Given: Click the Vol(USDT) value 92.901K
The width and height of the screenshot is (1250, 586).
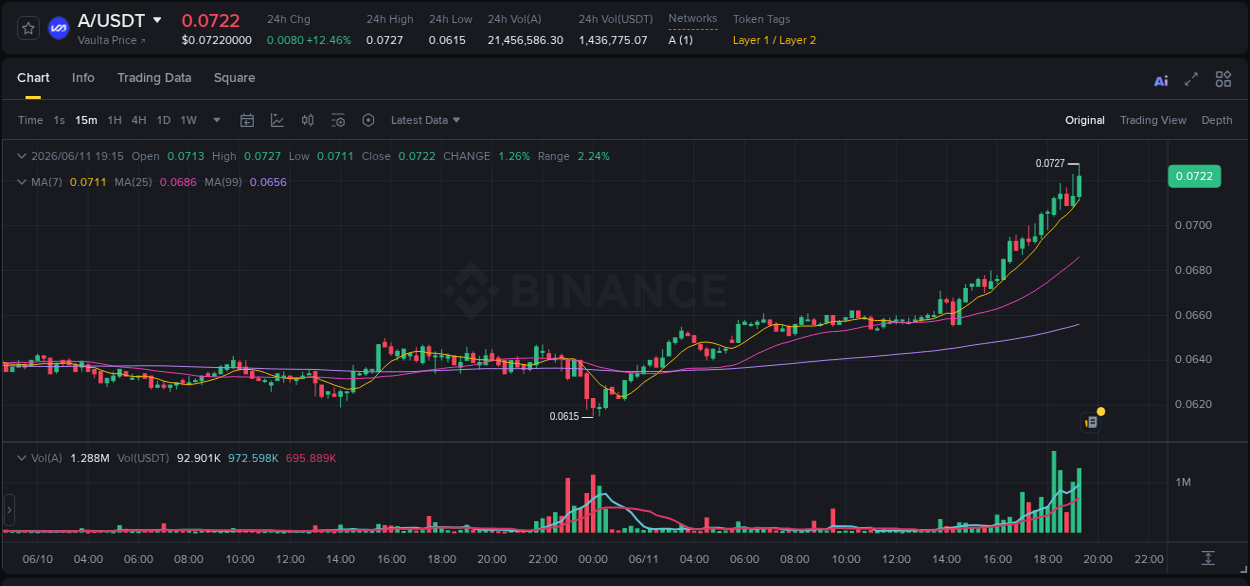Looking at the screenshot, I should [198, 458].
